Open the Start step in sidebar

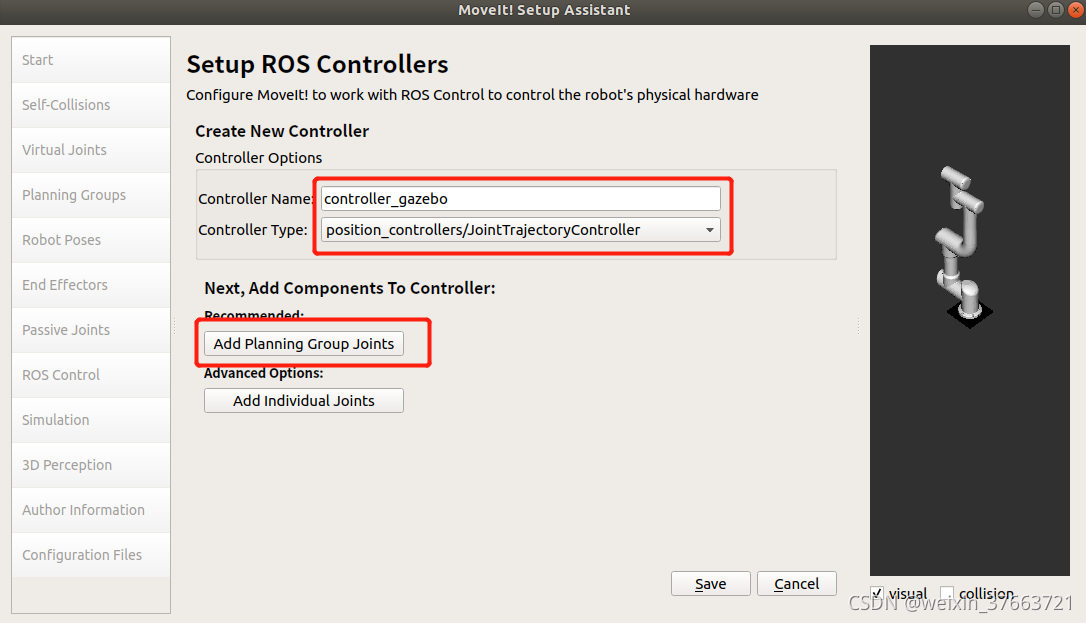tap(91, 60)
